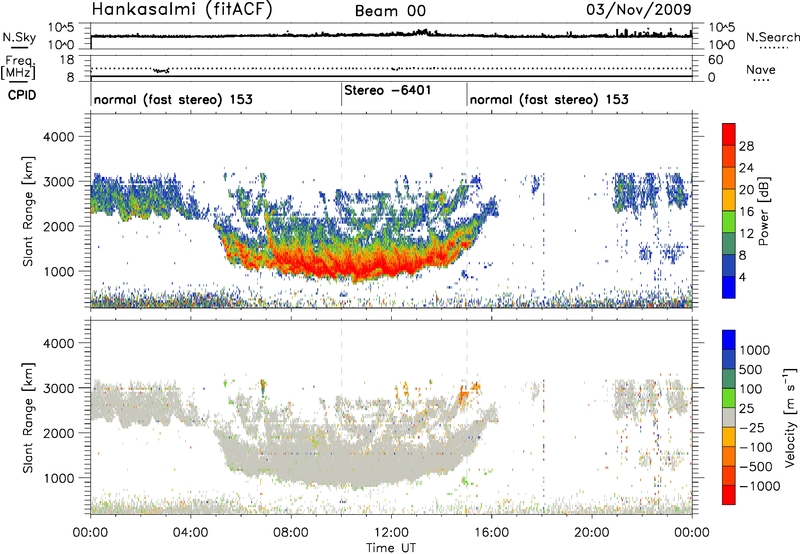The height and width of the screenshot is (554, 800).
Task: Click the gray segment of Velocity colorbar
Action: point(729,417)
